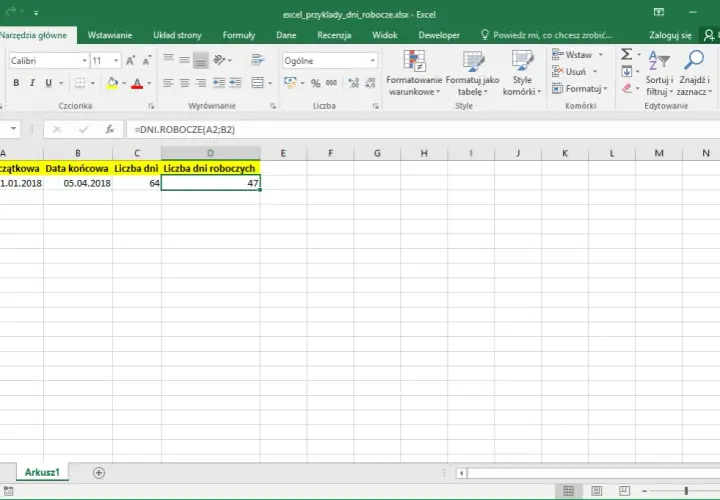The height and width of the screenshot is (500, 720).
Task: Select cell containing 05.04.2018
Action: click(x=78, y=183)
